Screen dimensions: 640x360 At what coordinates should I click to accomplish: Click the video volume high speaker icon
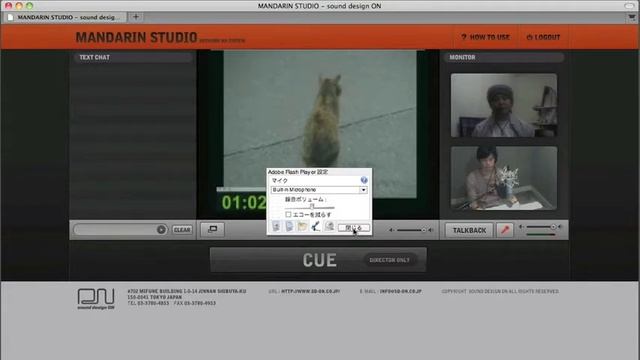pos(431,230)
